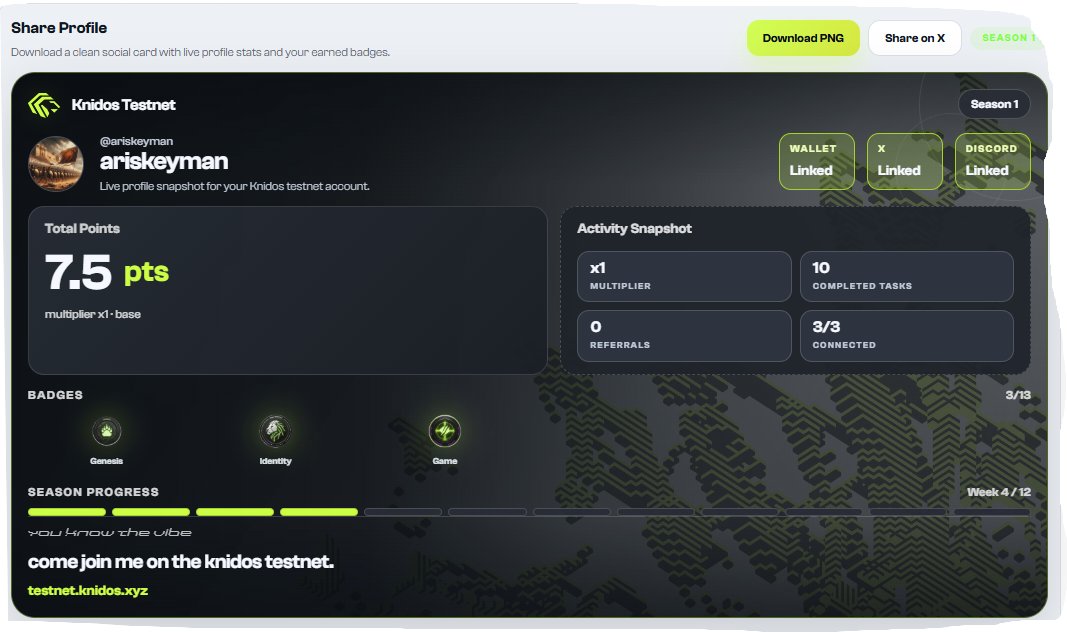Click the 3/3 Connected stat tile
This screenshot has width=1067, height=632.
tap(906, 335)
